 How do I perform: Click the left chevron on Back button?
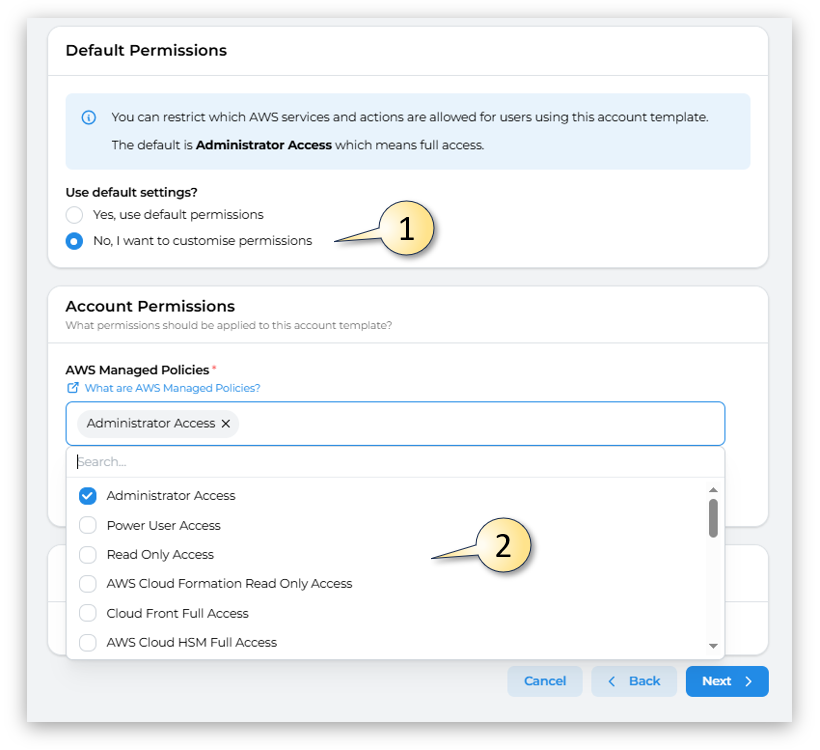tap(612, 681)
